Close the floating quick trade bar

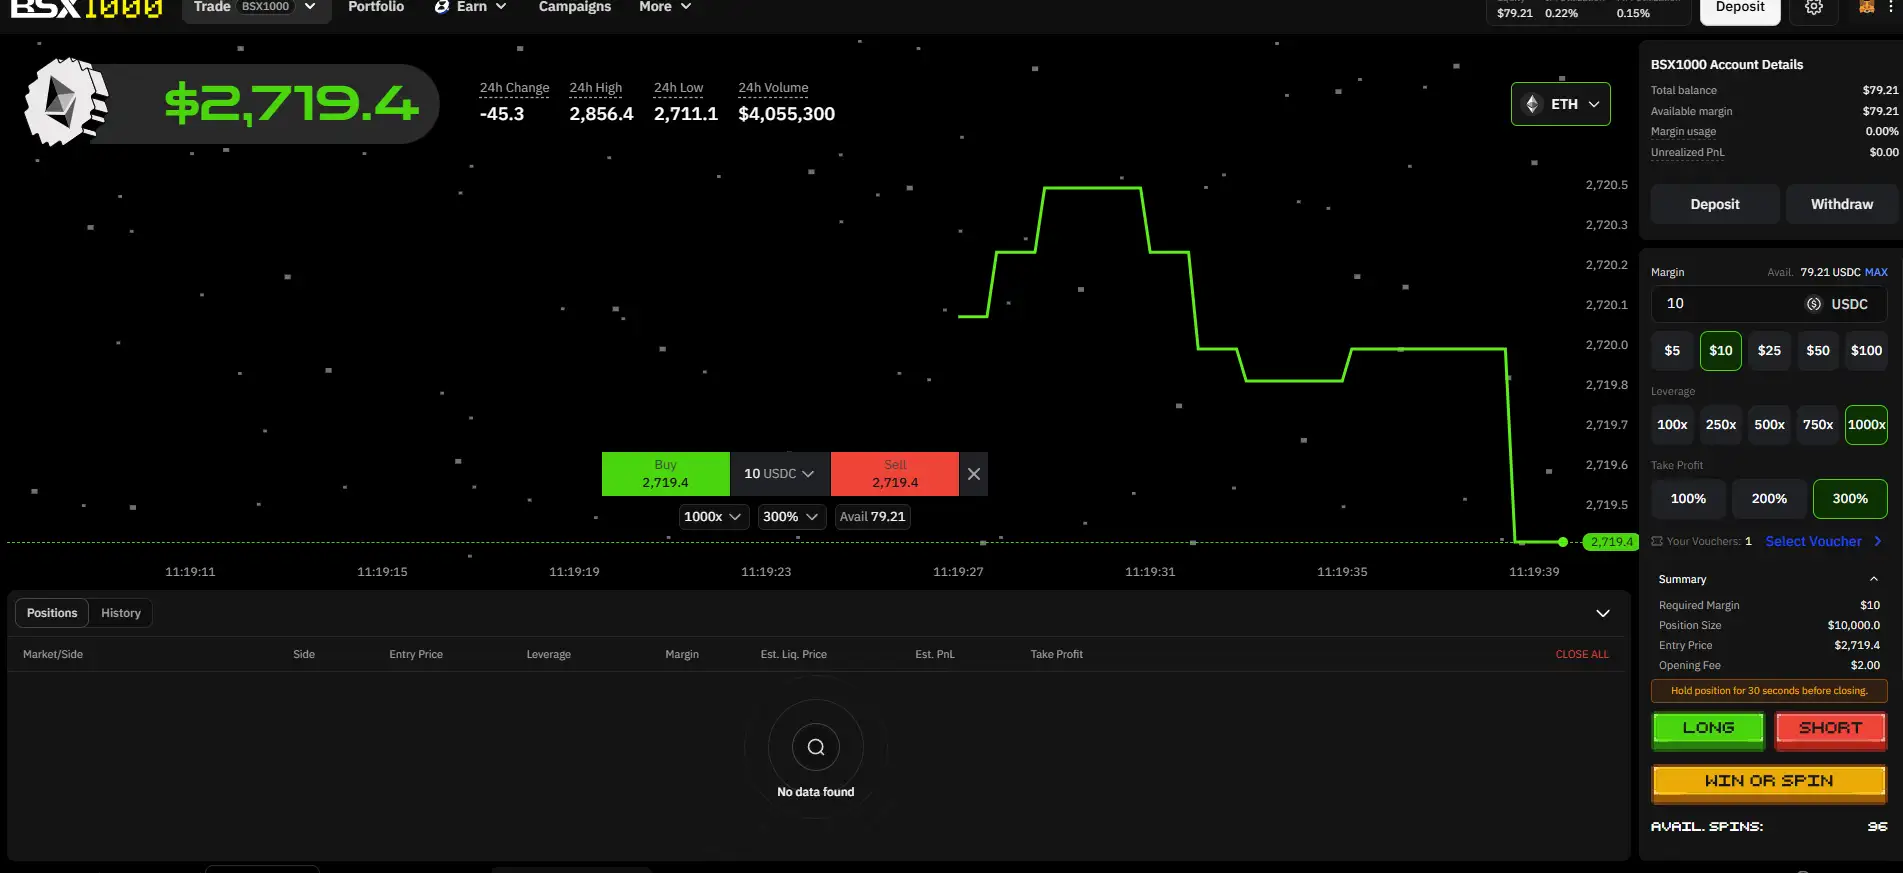(x=973, y=474)
